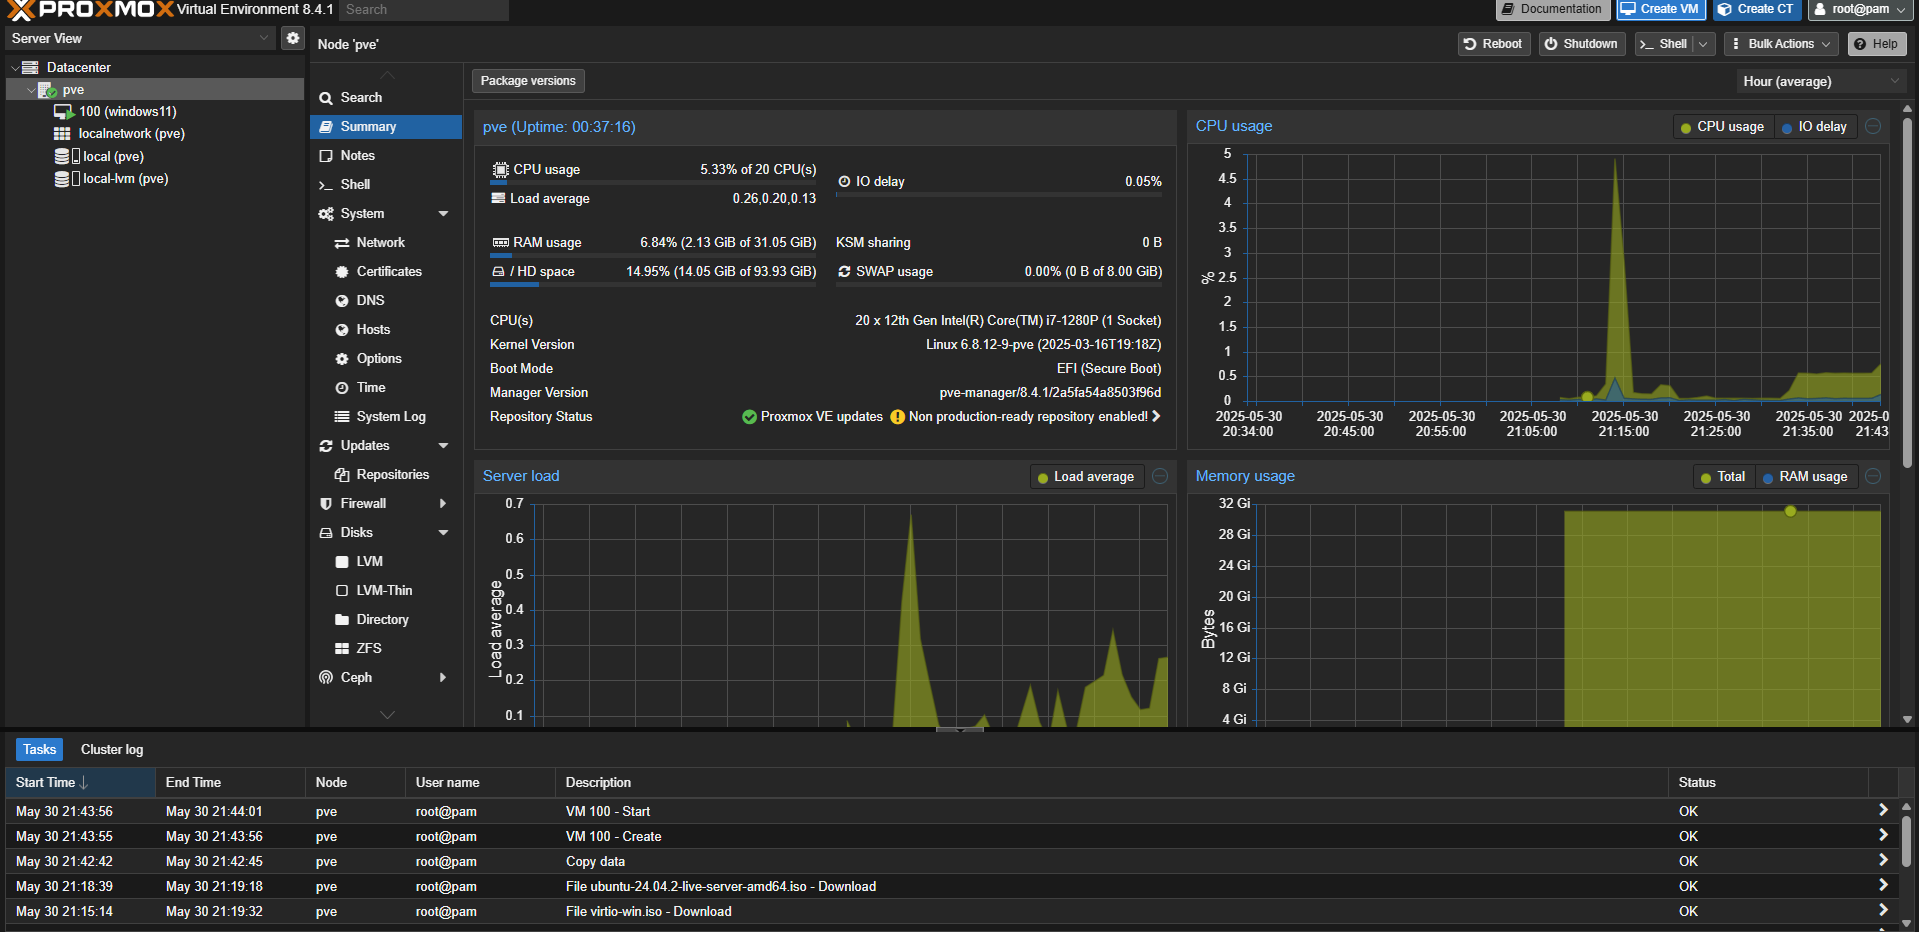
Task: Open the Bulk Actions dropdown
Action: 1781,44
